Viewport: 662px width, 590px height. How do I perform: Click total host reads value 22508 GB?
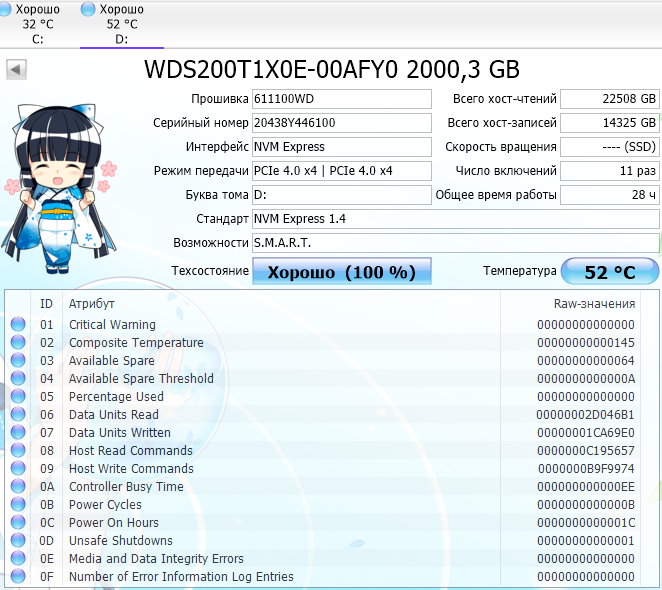point(610,99)
